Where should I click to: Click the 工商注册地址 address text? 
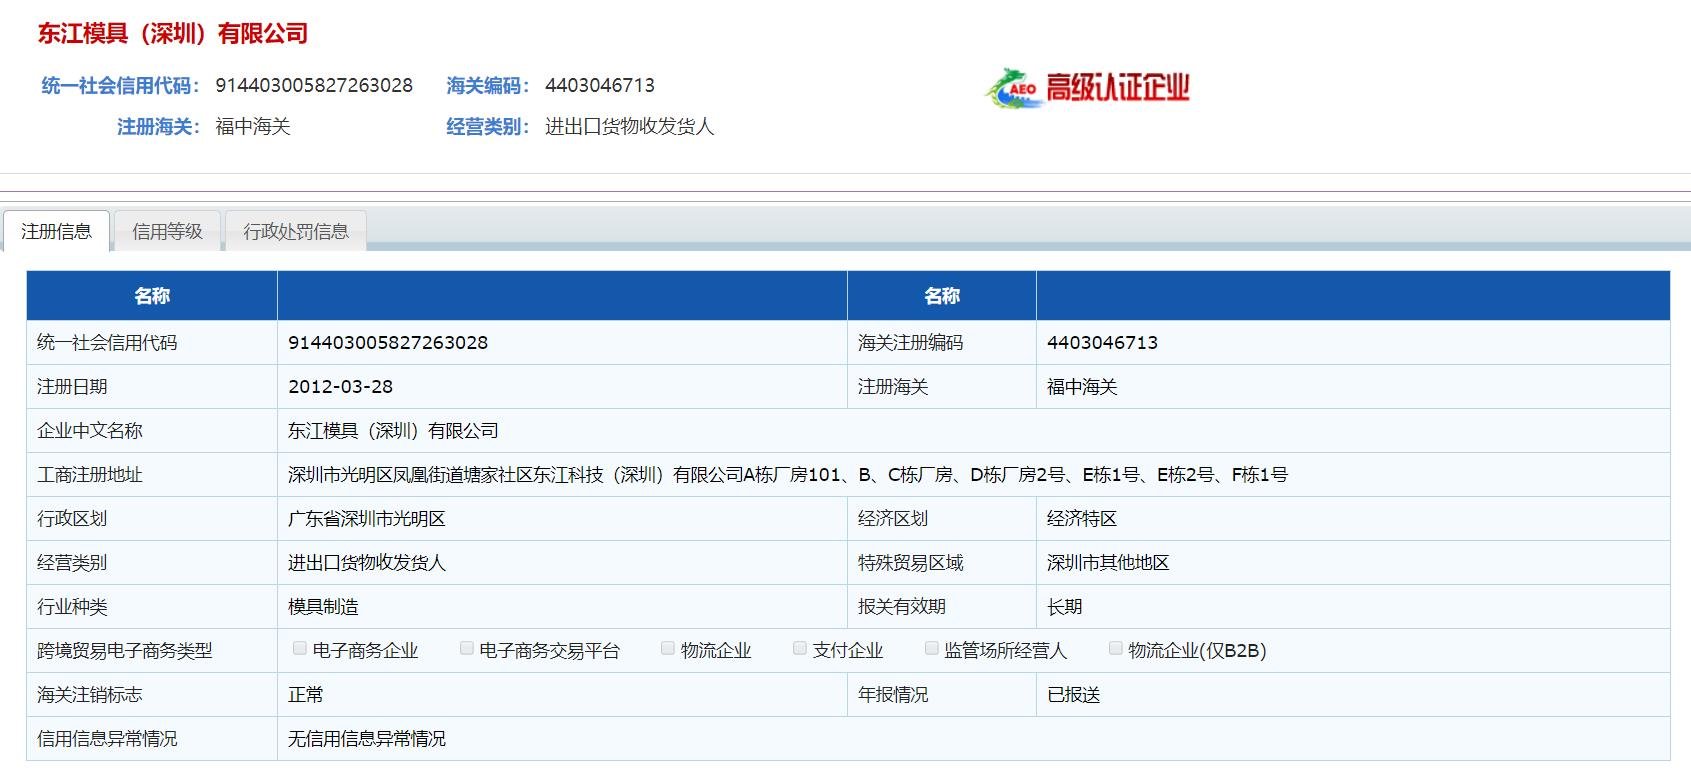[788, 474]
